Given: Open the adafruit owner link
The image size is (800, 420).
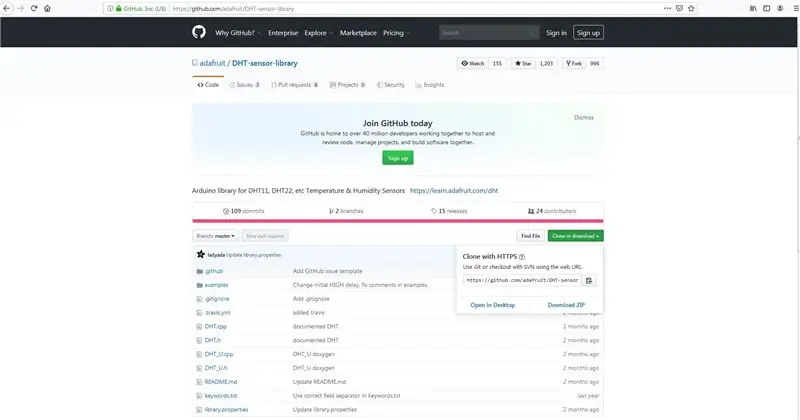Looking at the screenshot, I should pos(212,63).
